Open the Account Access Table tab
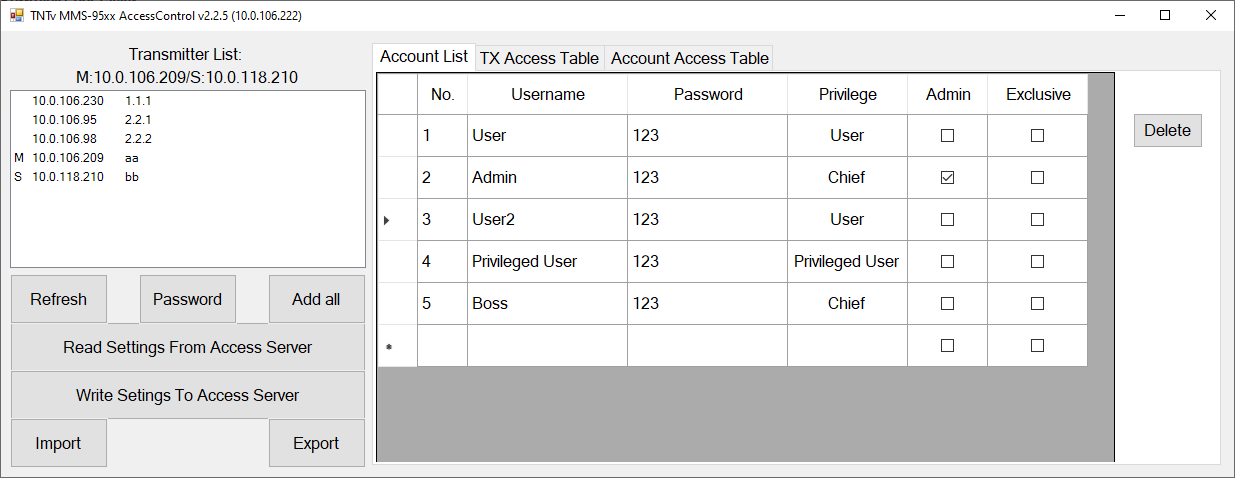Image resolution: width=1235 pixels, height=478 pixels. (689, 58)
